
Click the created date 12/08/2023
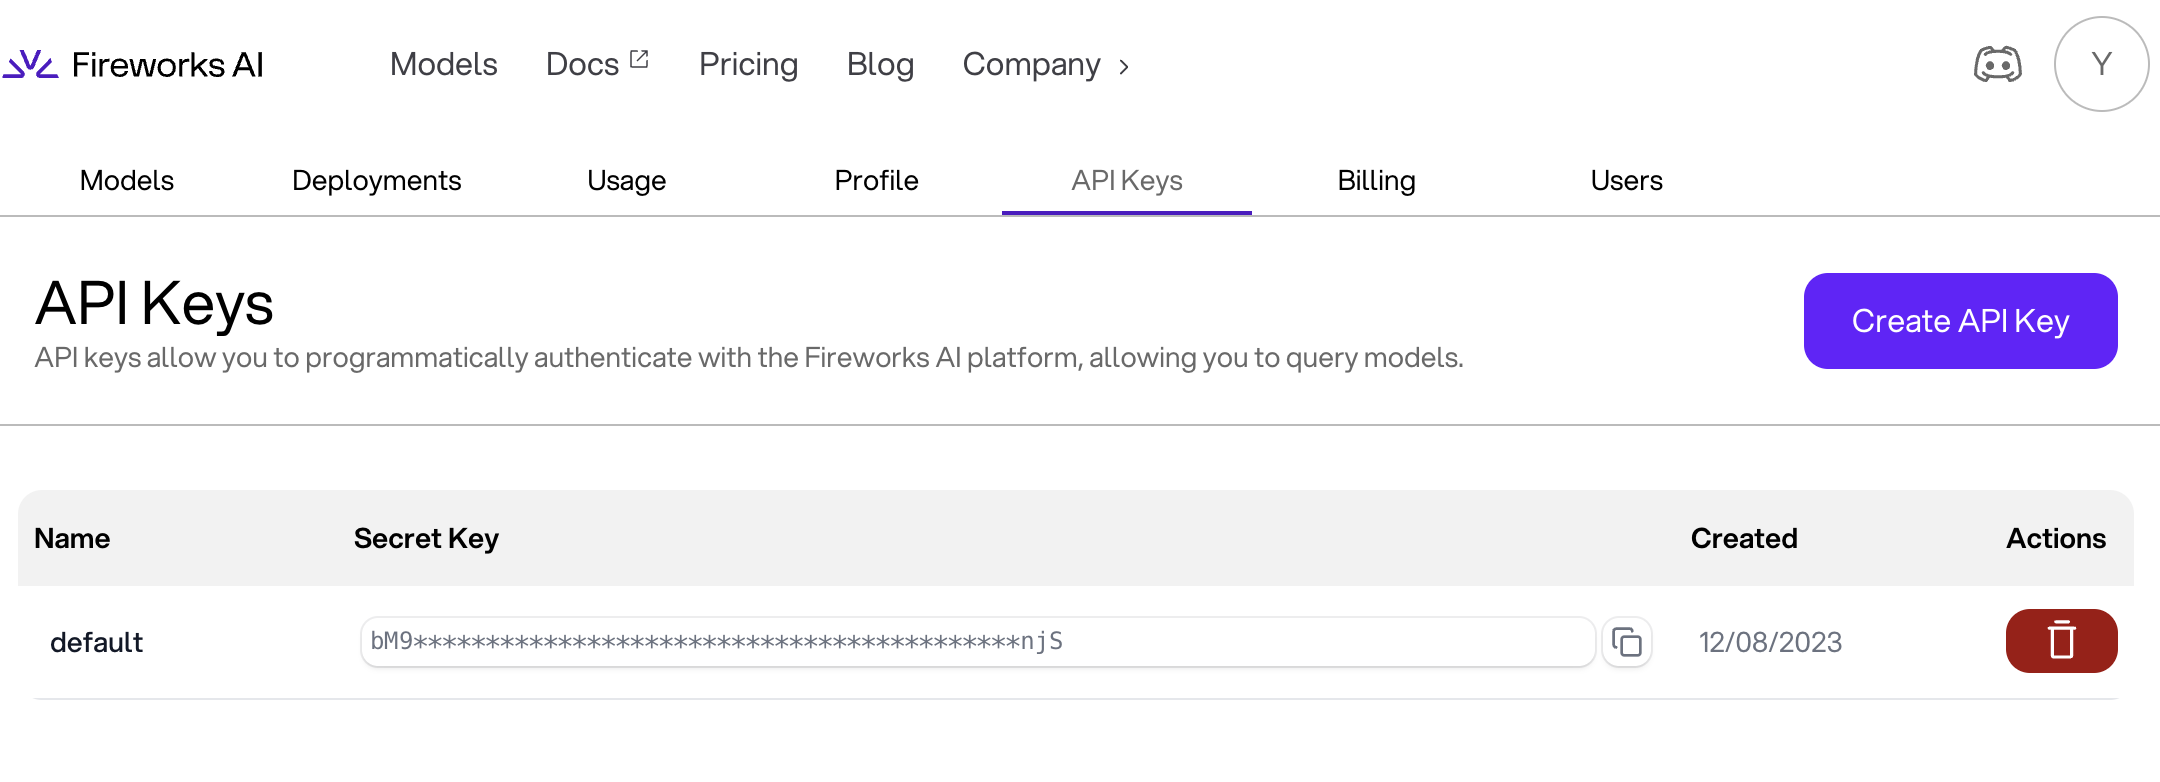tap(1770, 642)
